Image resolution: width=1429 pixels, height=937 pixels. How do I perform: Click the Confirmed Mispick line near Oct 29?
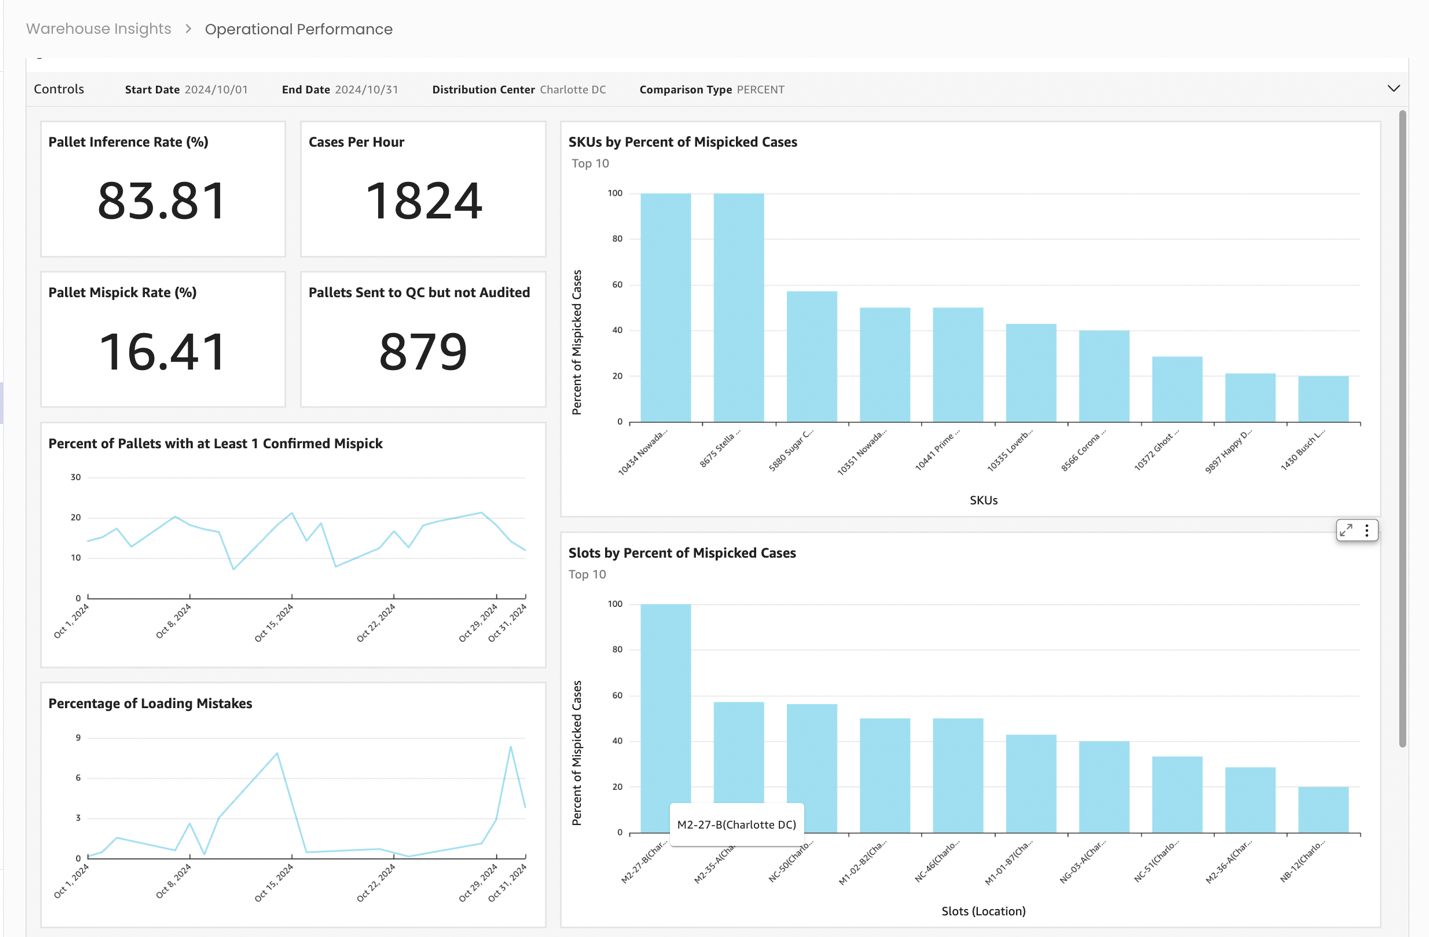[482, 513]
